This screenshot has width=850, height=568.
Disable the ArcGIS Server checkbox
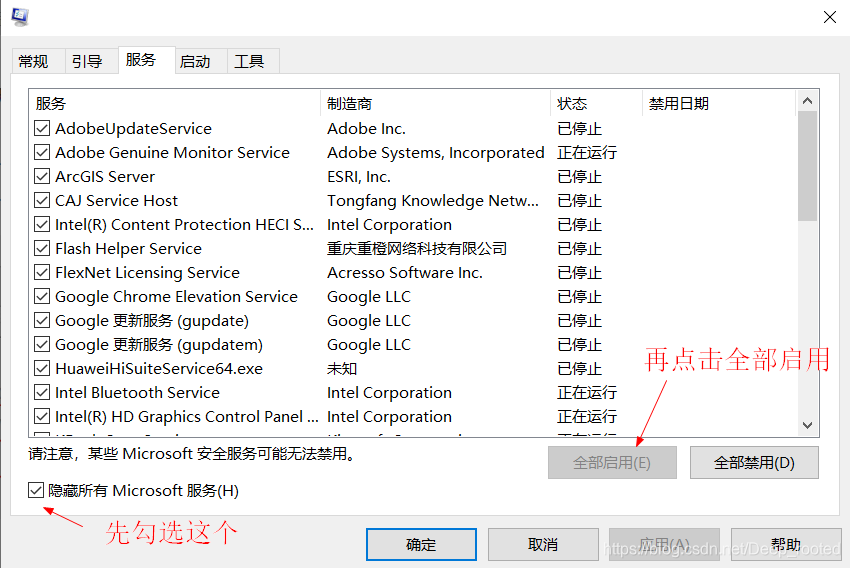click(42, 177)
